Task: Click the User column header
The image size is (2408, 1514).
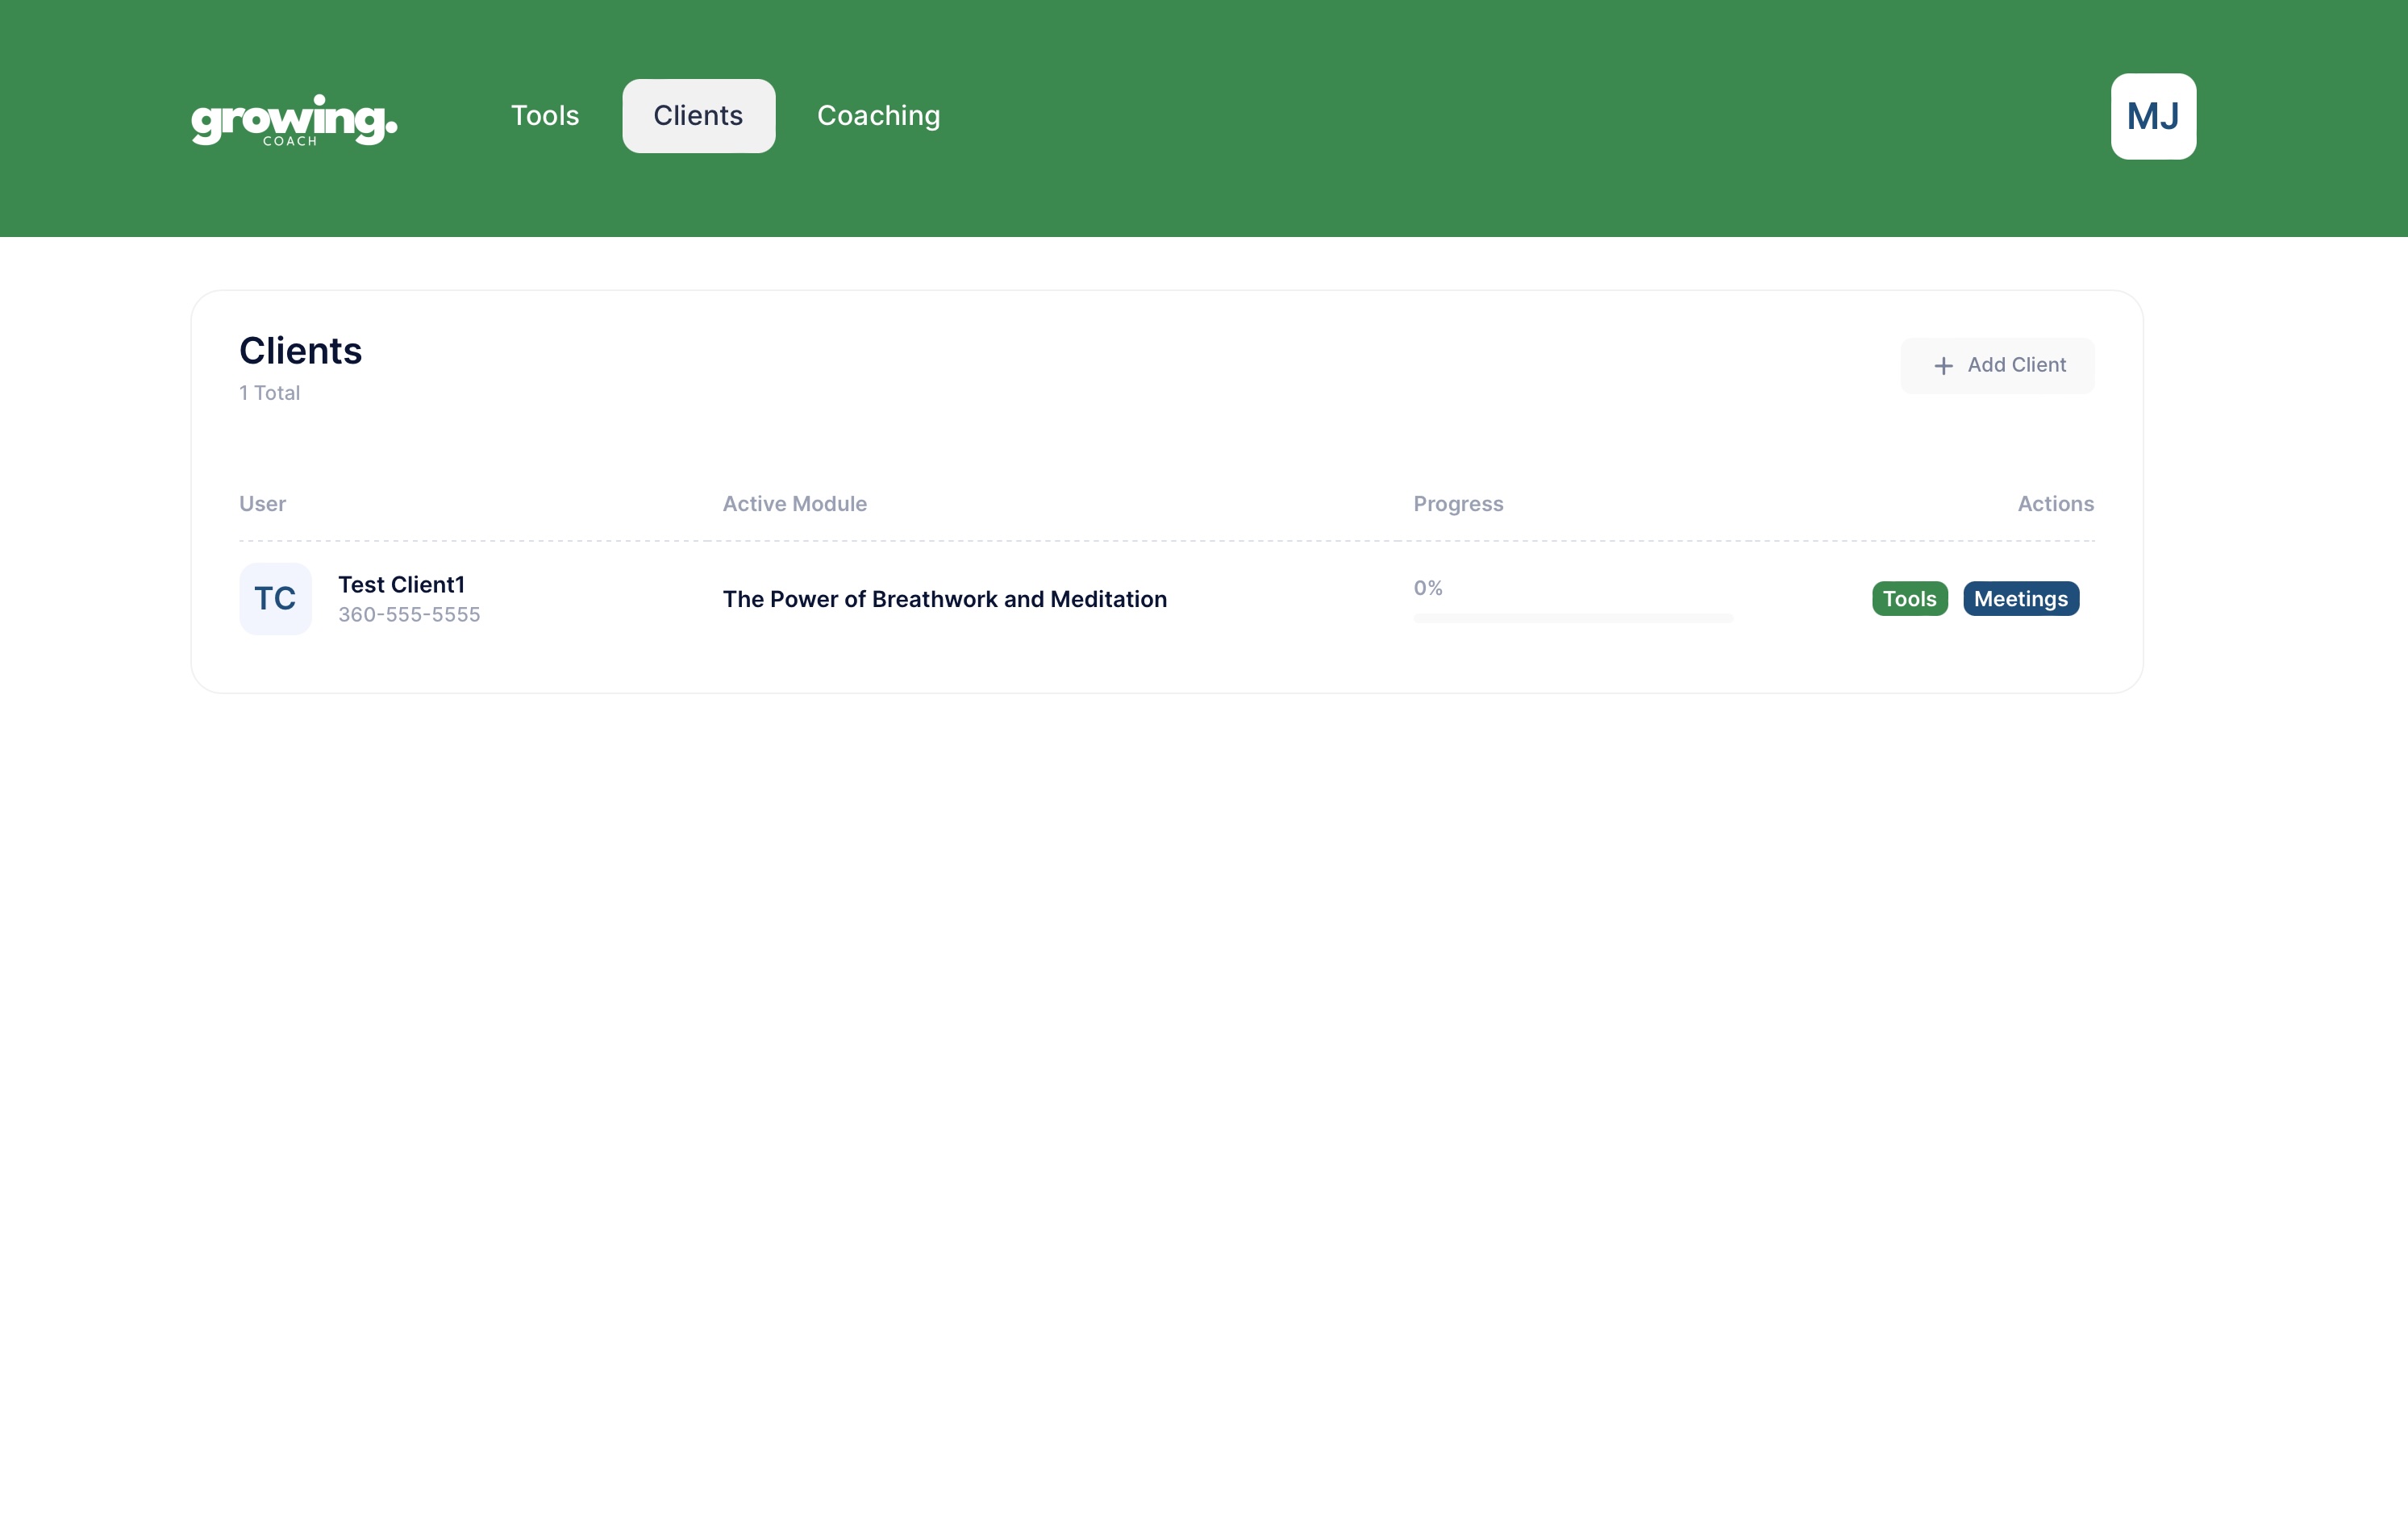Action: click(262, 504)
